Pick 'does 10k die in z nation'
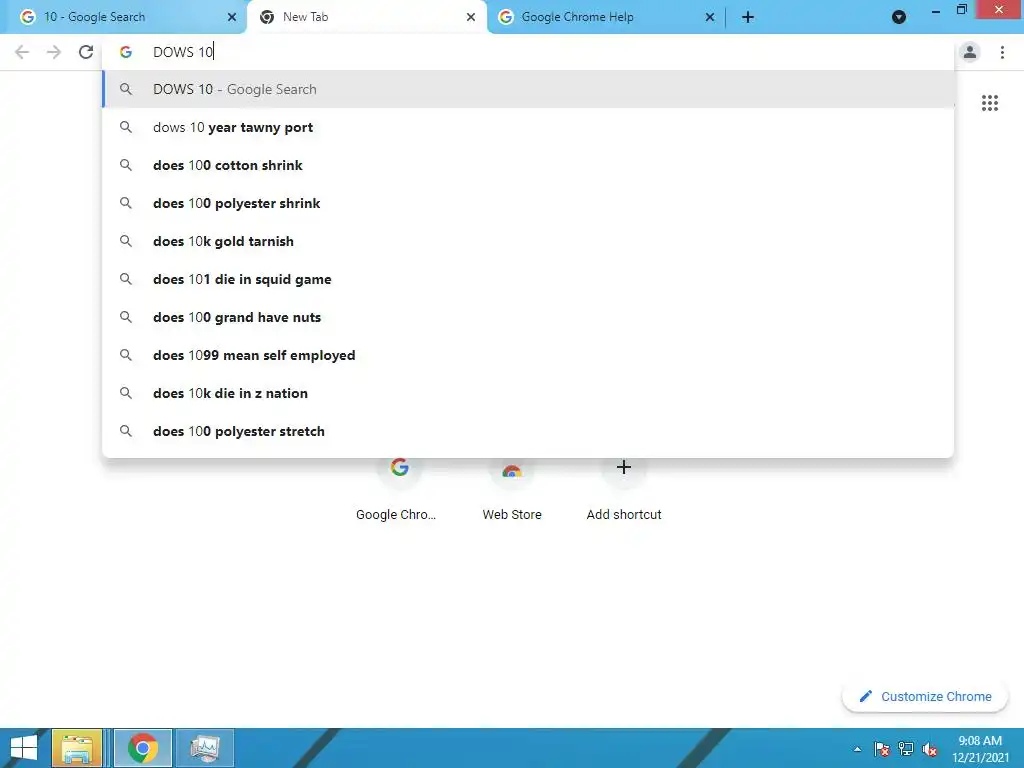 click(x=528, y=392)
